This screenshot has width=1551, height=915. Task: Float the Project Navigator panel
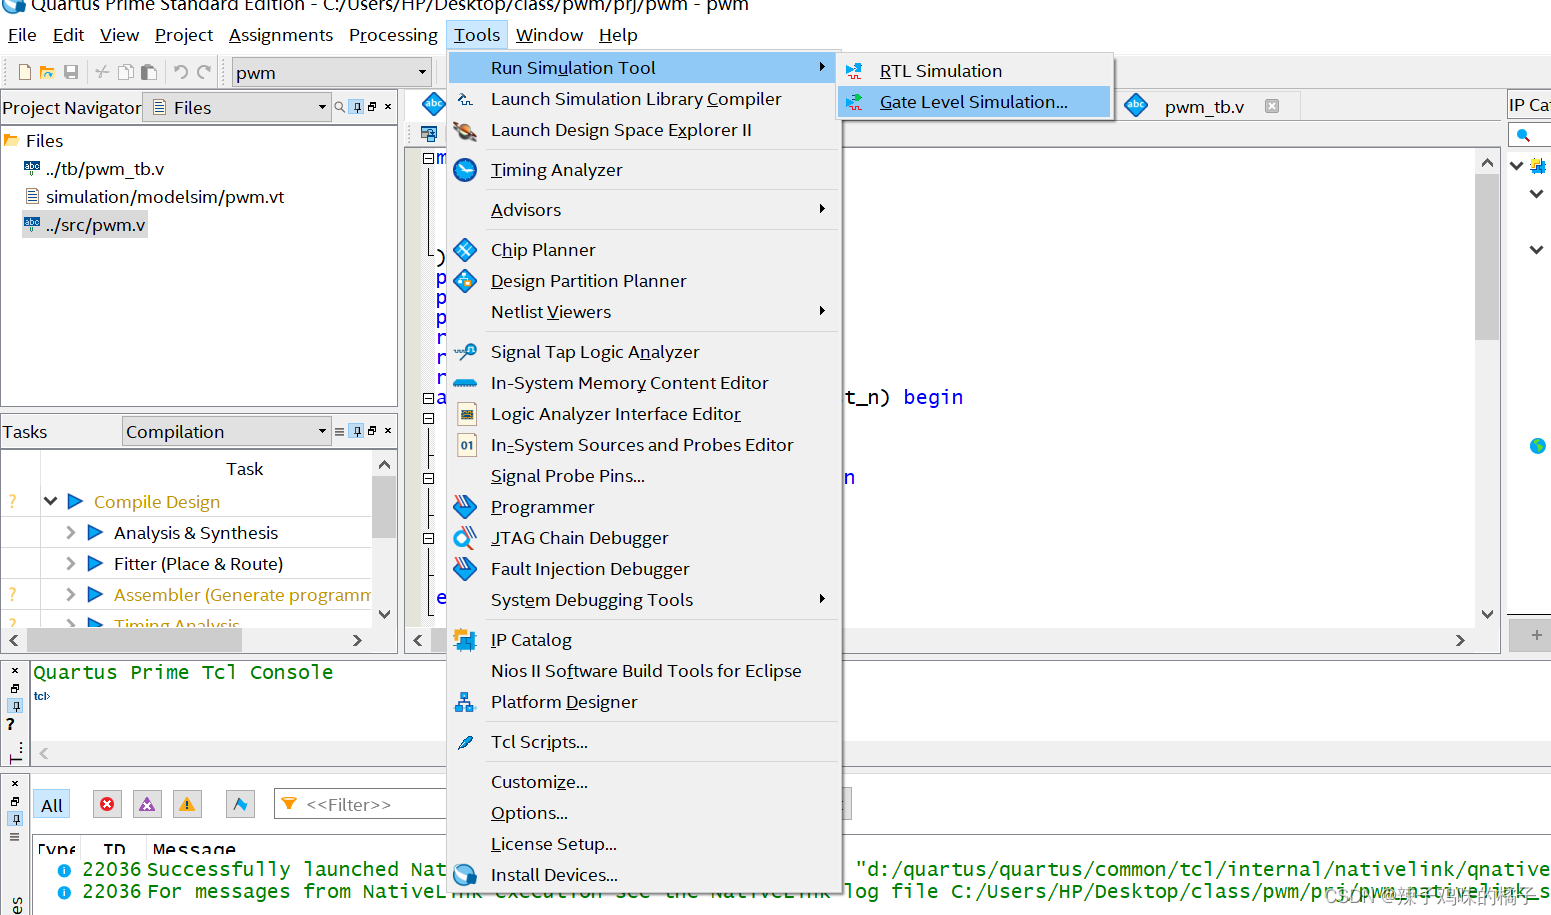tap(372, 107)
